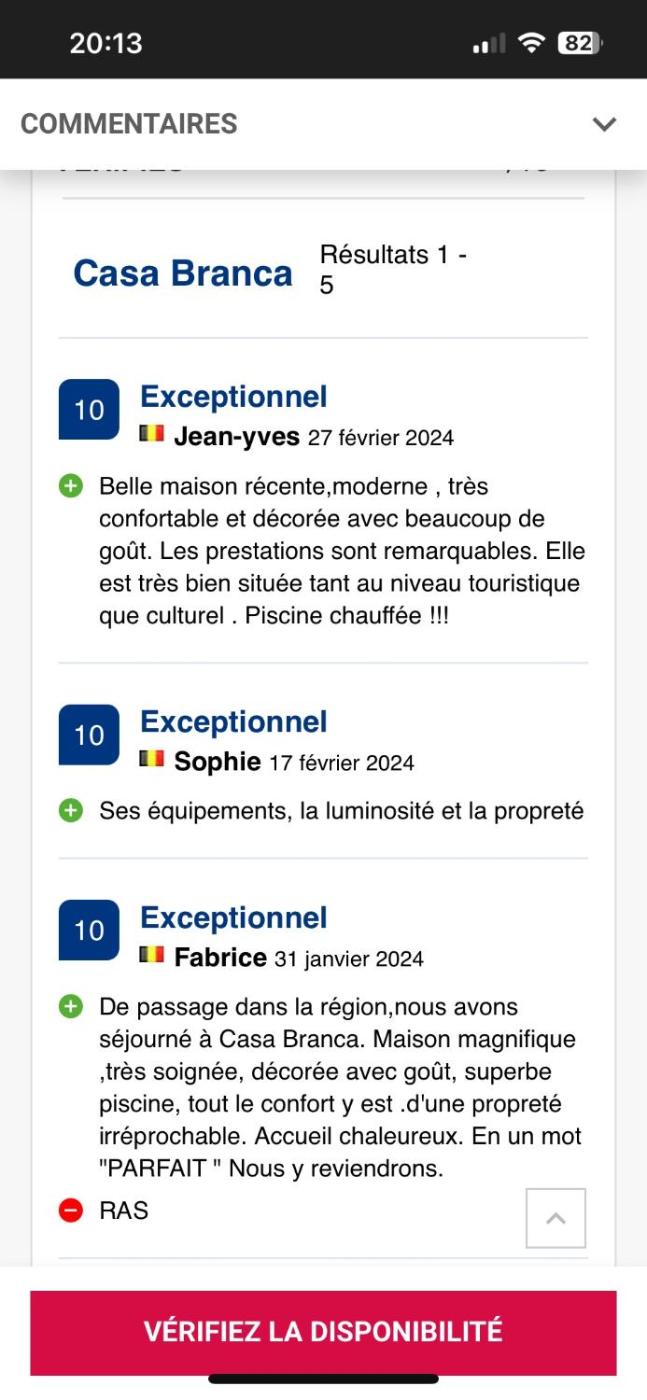Collapse the Commentaires section chevron
This screenshot has height=1400, width=647.
point(603,124)
